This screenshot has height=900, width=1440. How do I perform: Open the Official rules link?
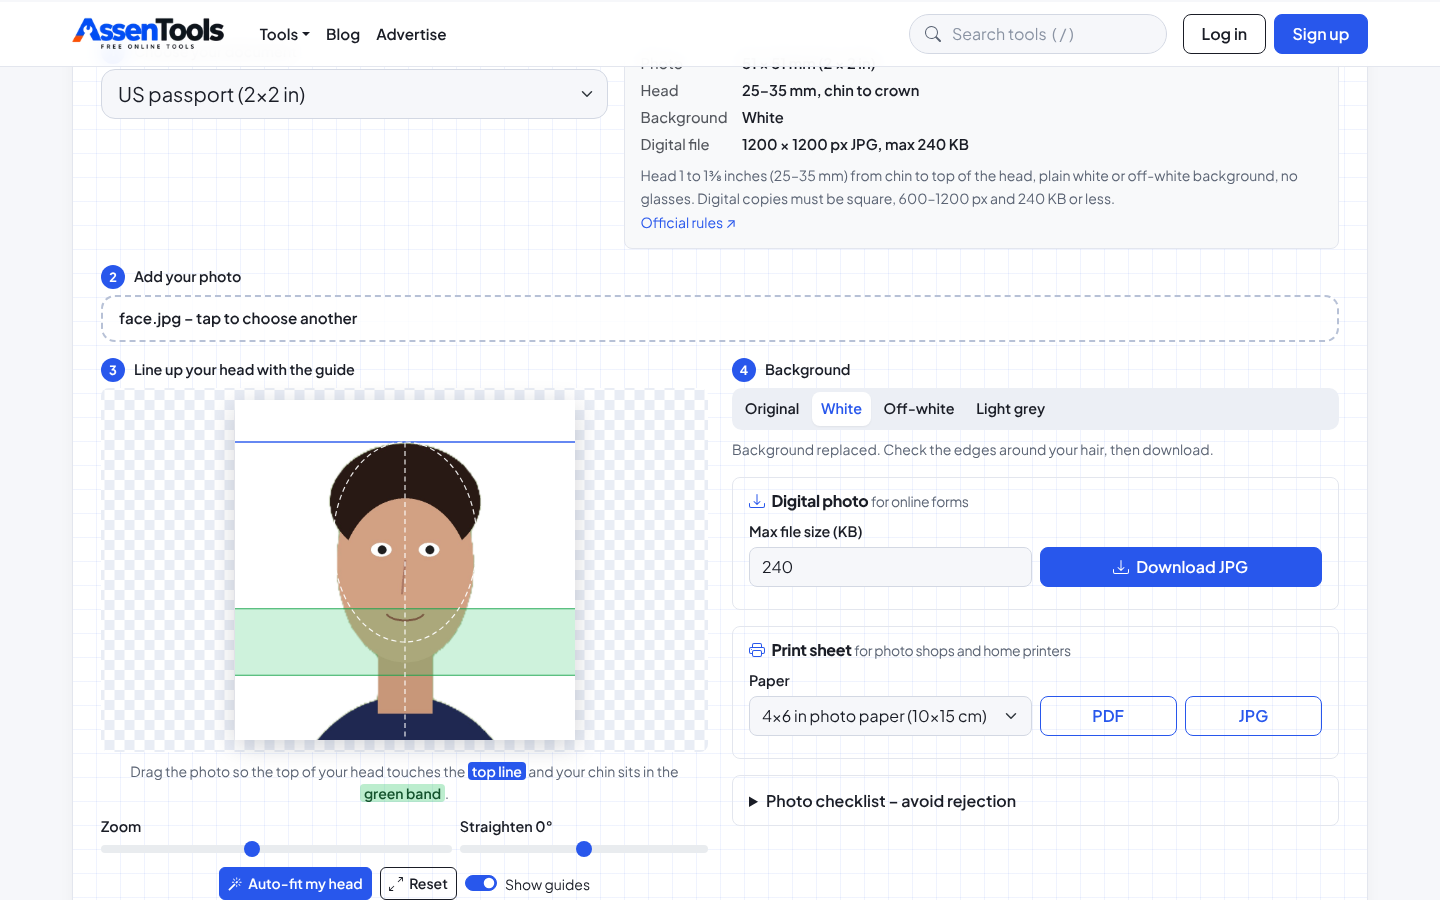688,223
